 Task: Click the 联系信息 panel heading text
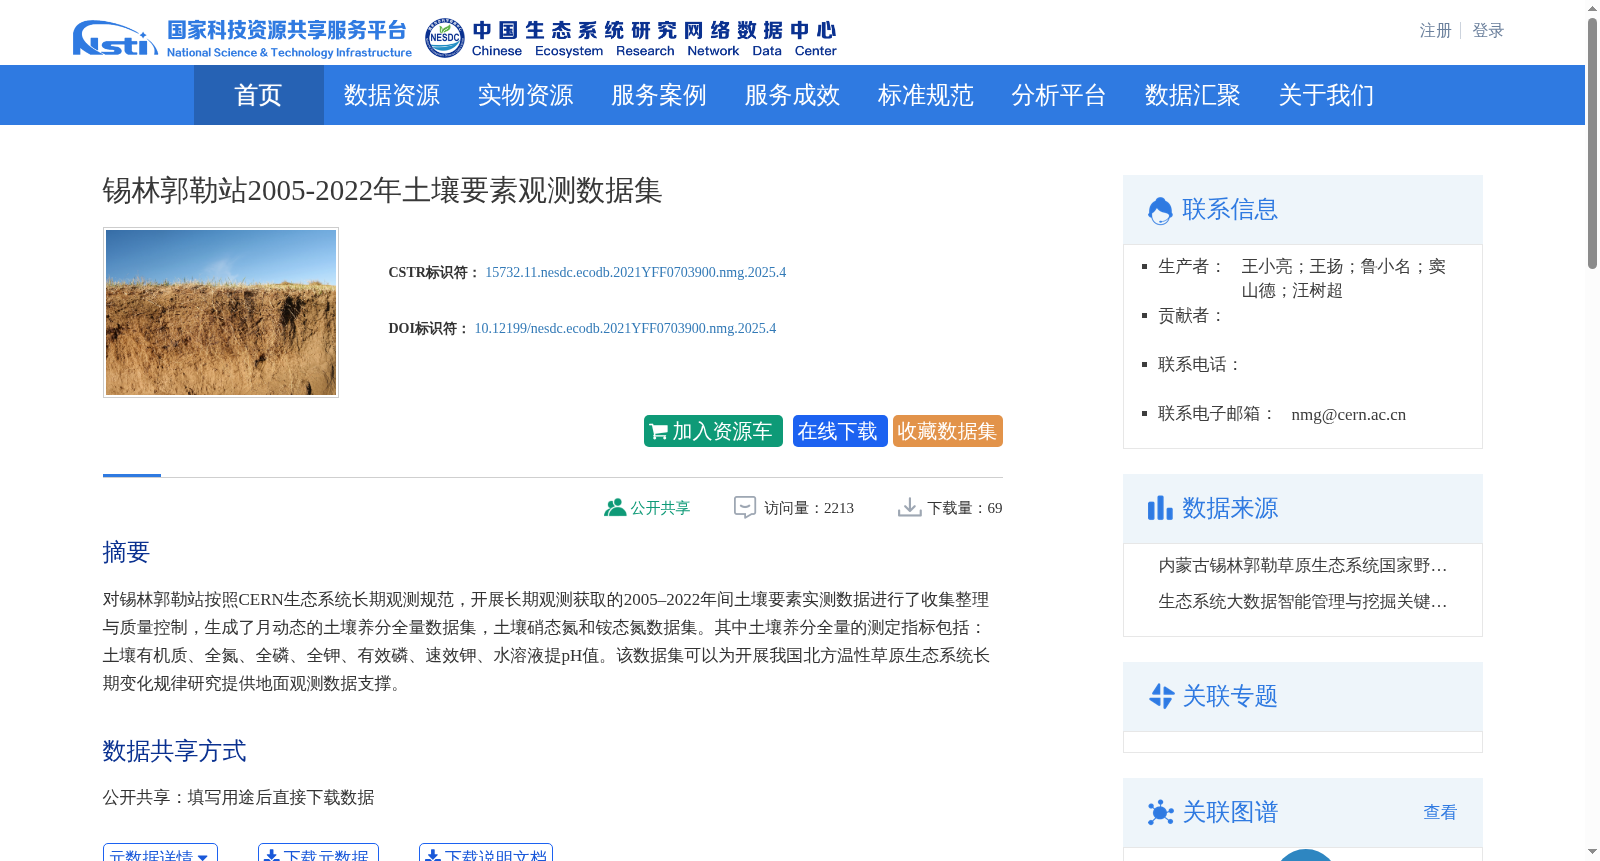pos(1230,210)
